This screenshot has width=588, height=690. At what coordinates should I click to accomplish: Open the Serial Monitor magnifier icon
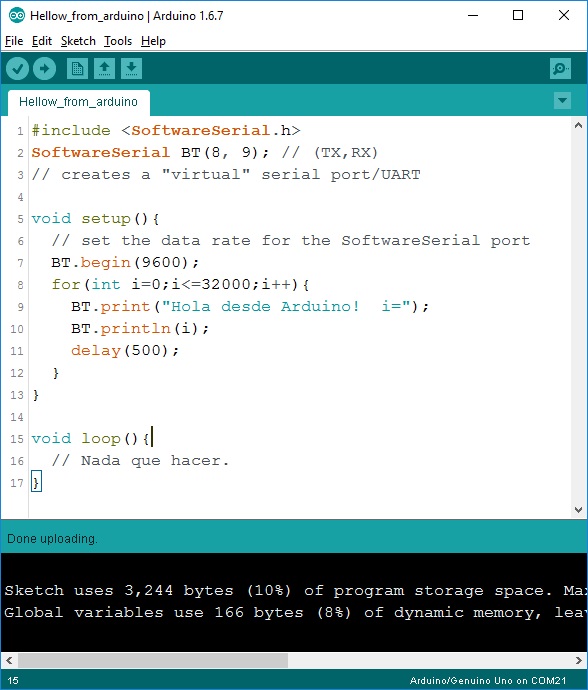[x=560, y=69]
